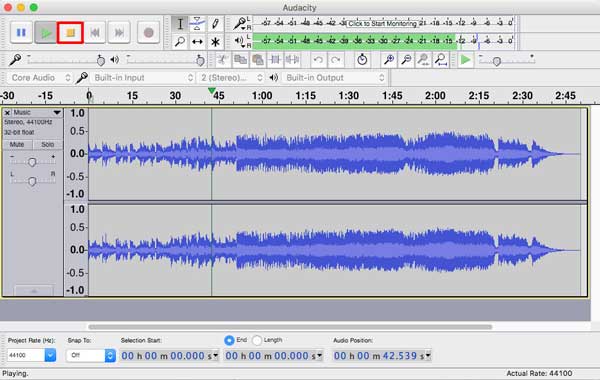The height and width of the screenshot is (380, 600).
Task: Click the Actual Rate: 44100 status text
Action: (539, 373)
